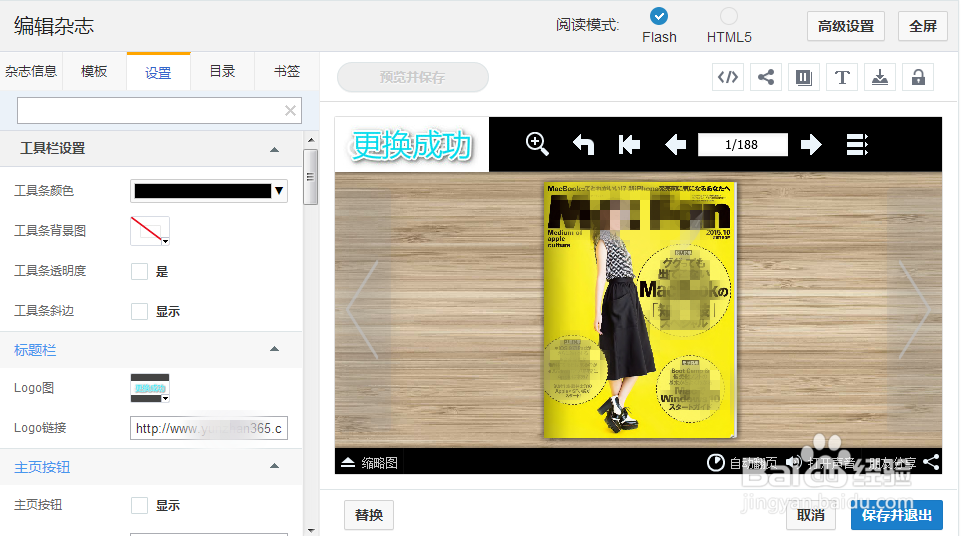Enable toolbar transparency 是 checkbox
The height and width of the screenshot is (536, 966).
coord(139,271)
